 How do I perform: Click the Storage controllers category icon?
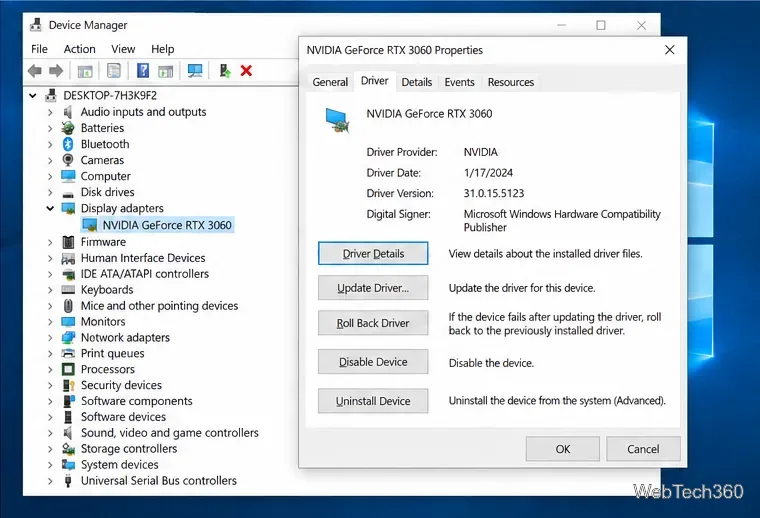tap(68, 449)
